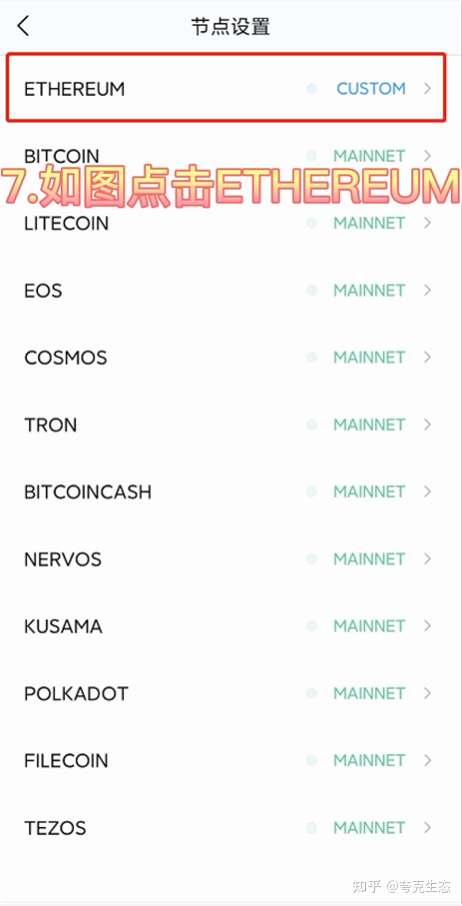Click the status dot on the EOS row
The height and width of the screenshot is (906, 462).
point(312,290)
